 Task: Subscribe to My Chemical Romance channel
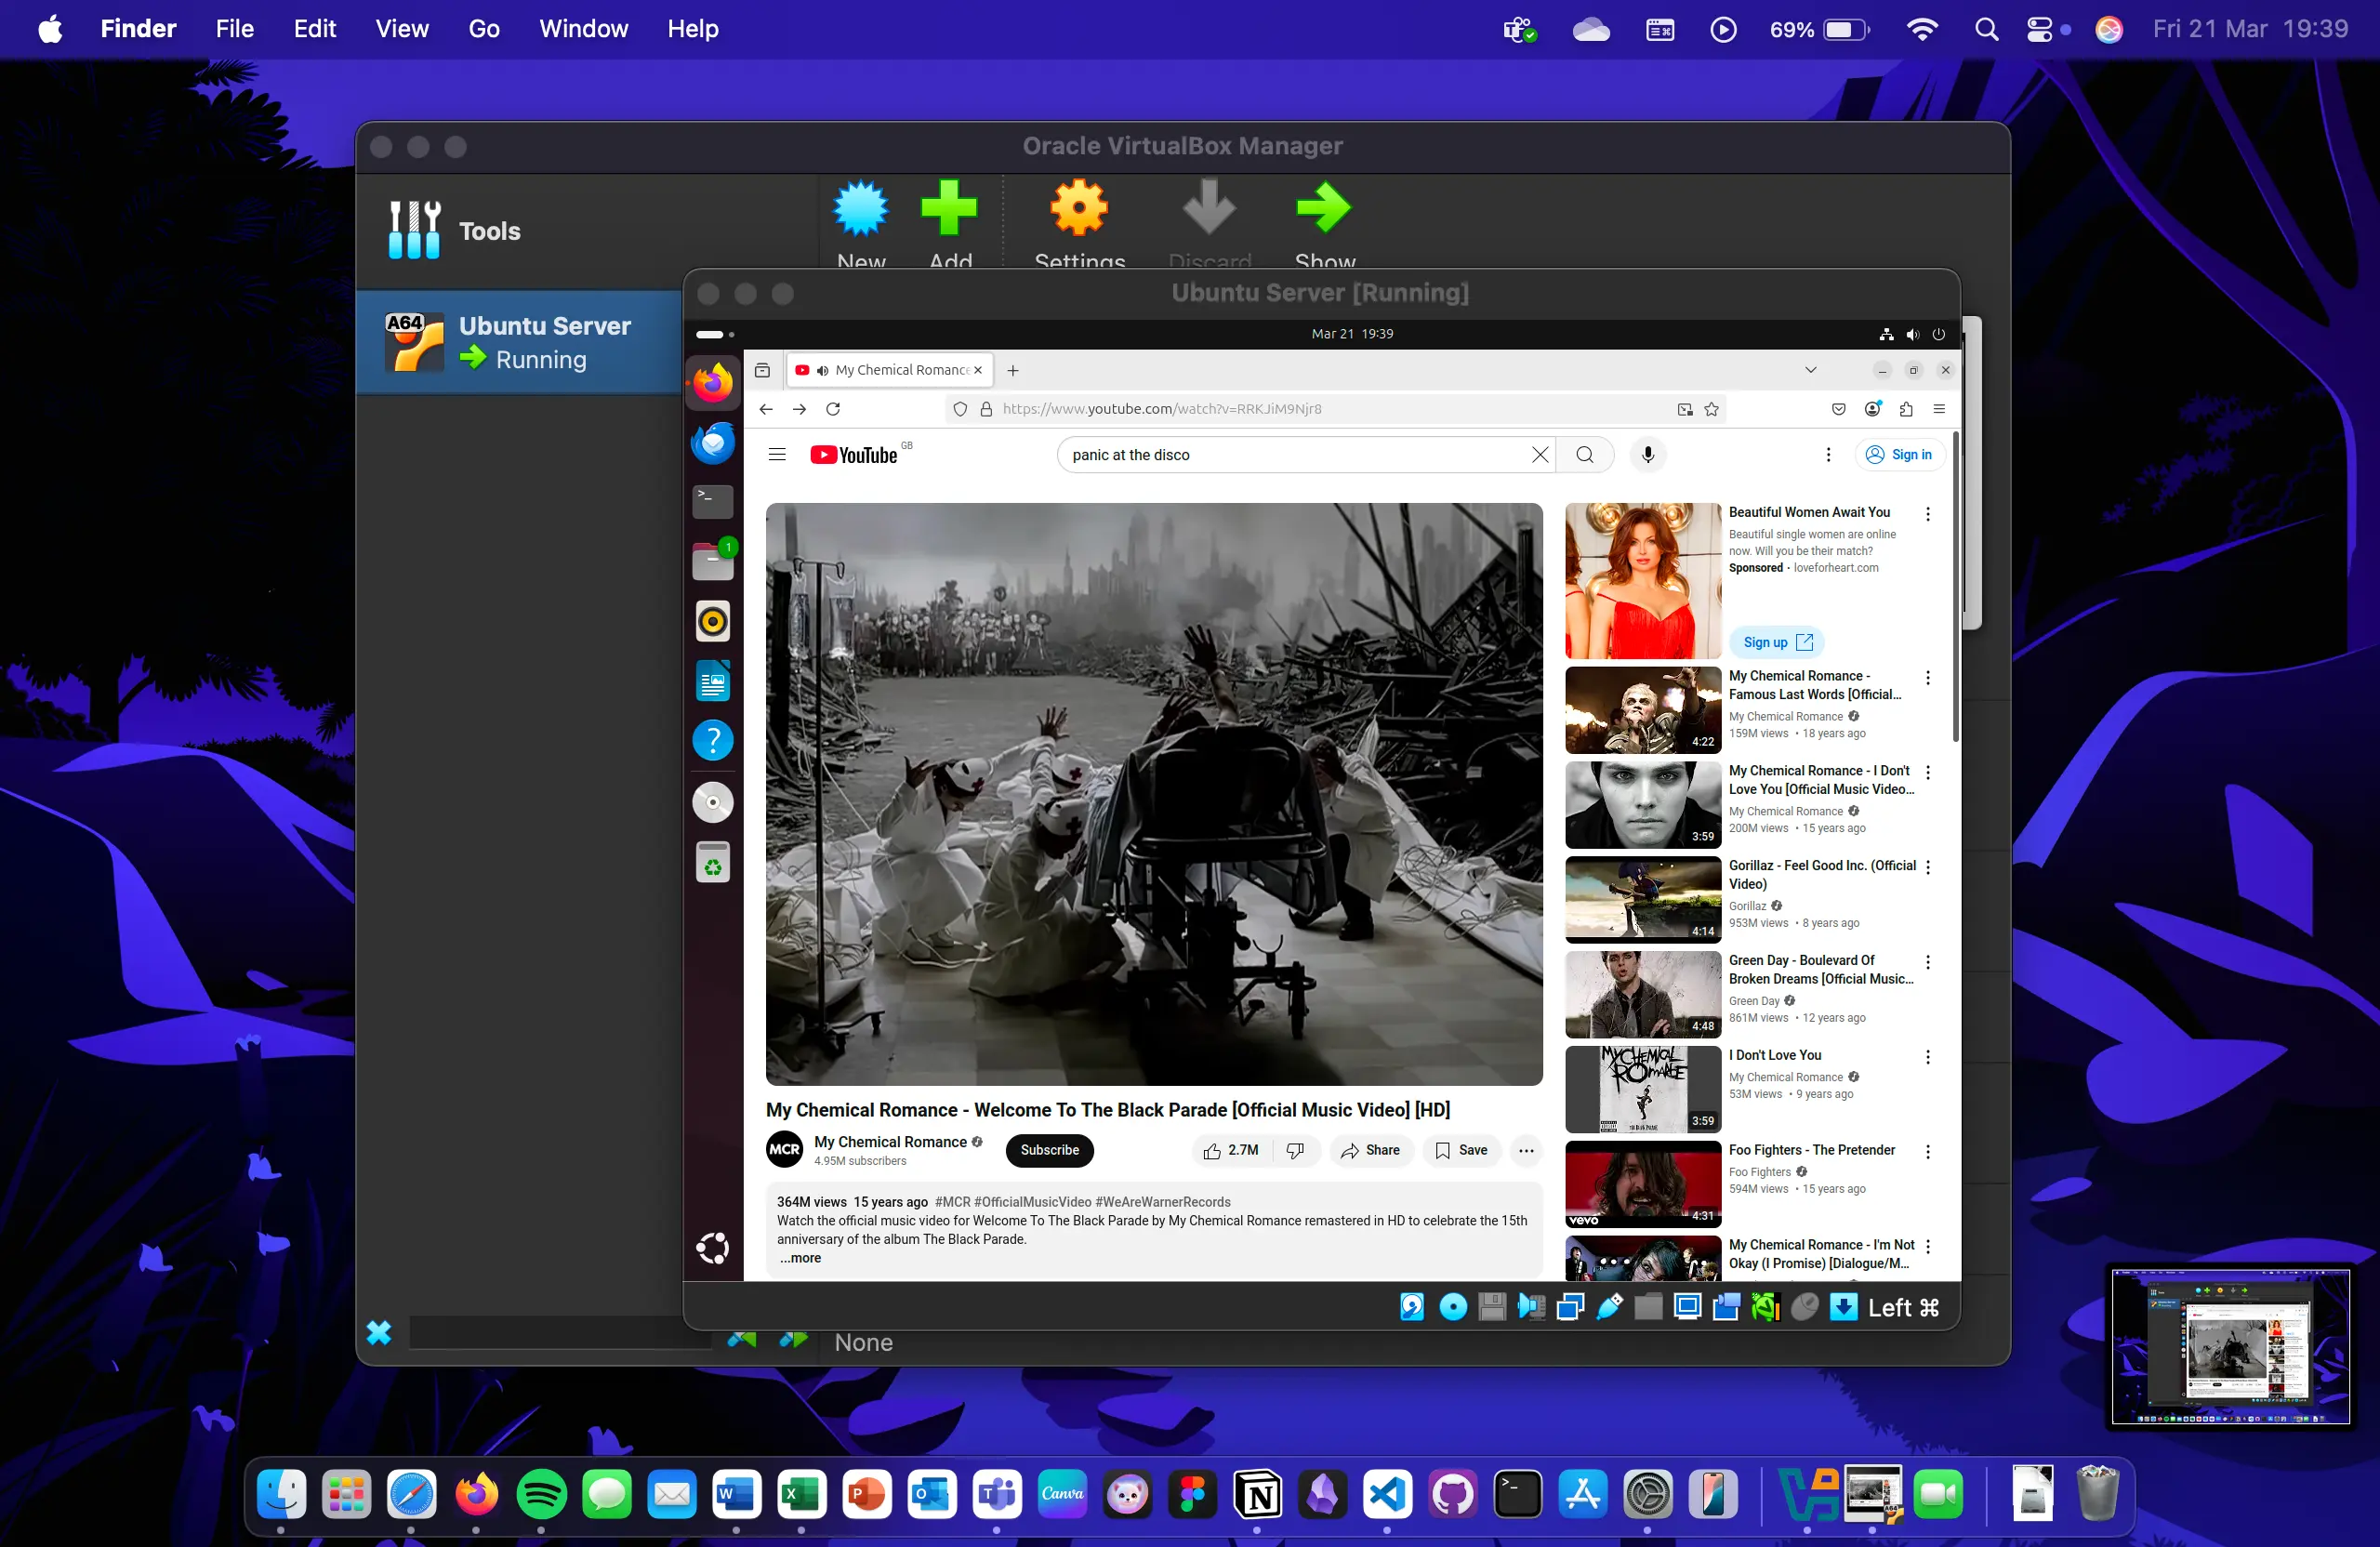pos(1049,1151)
